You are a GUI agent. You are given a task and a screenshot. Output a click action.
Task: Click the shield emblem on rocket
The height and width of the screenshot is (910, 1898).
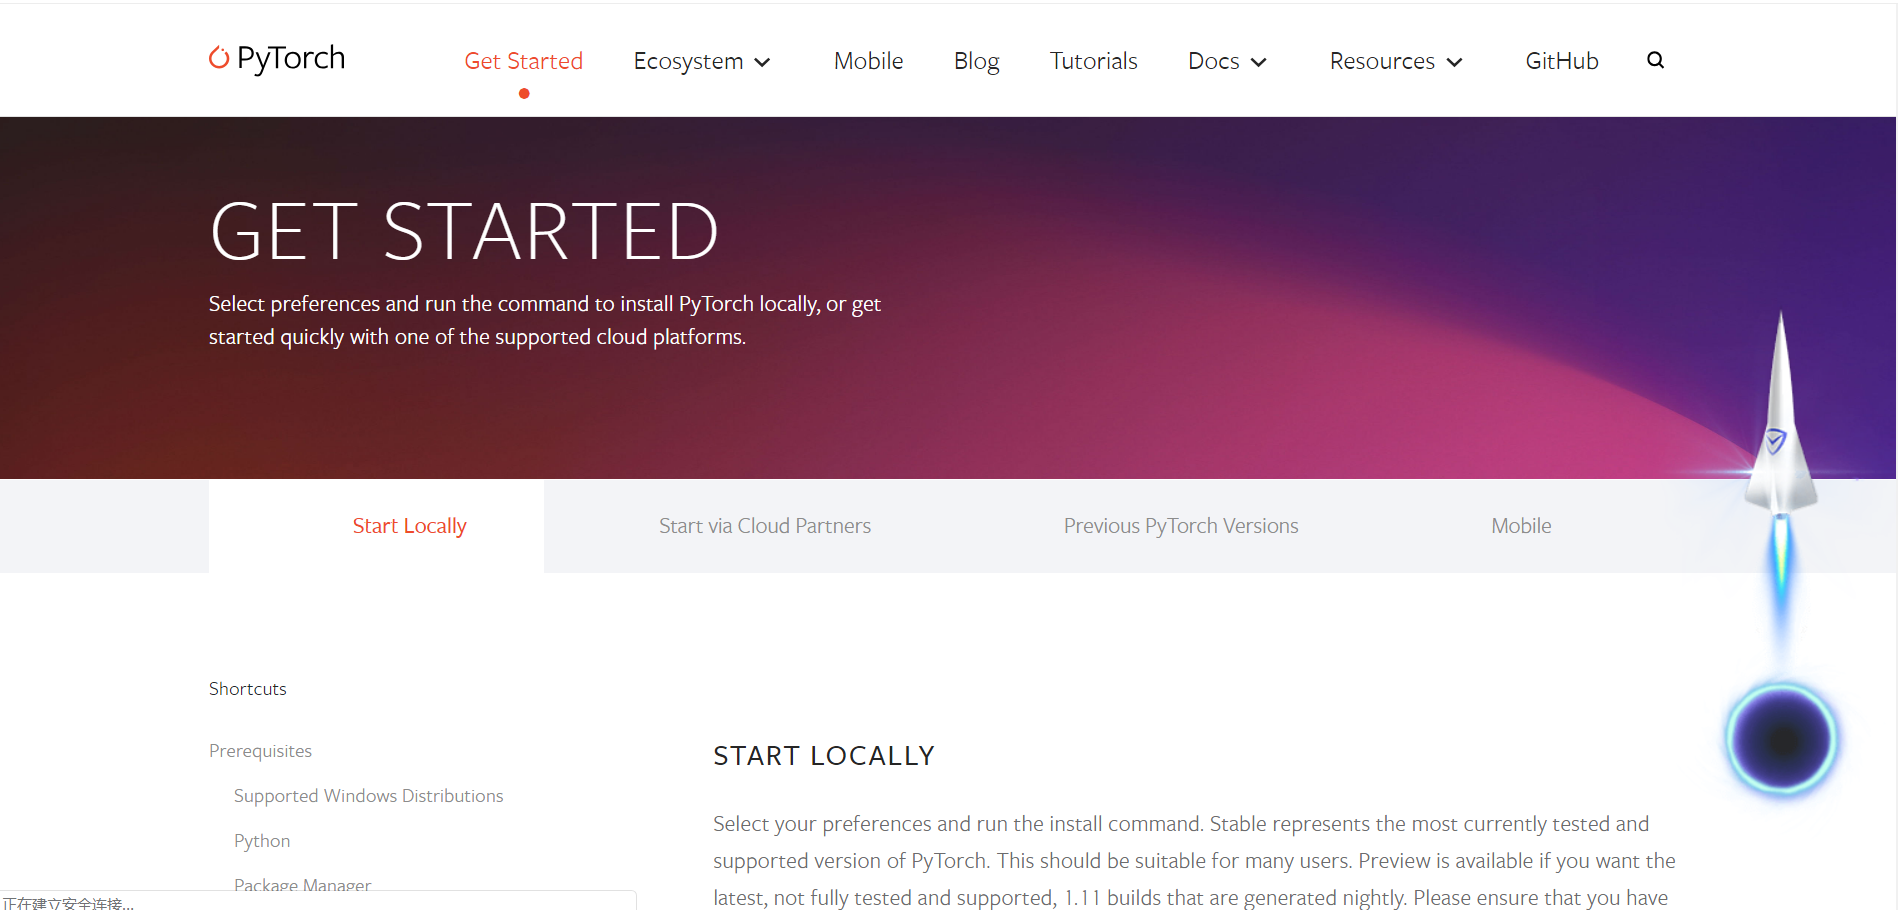1776,440
